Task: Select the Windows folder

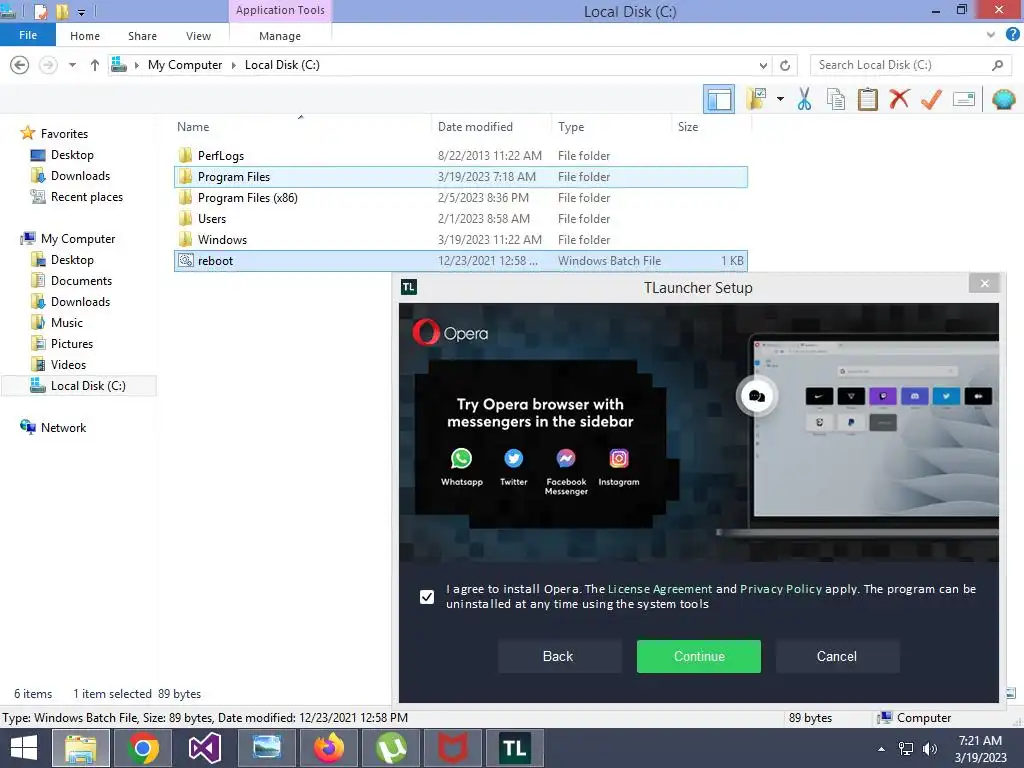Action: pos(460,240)
